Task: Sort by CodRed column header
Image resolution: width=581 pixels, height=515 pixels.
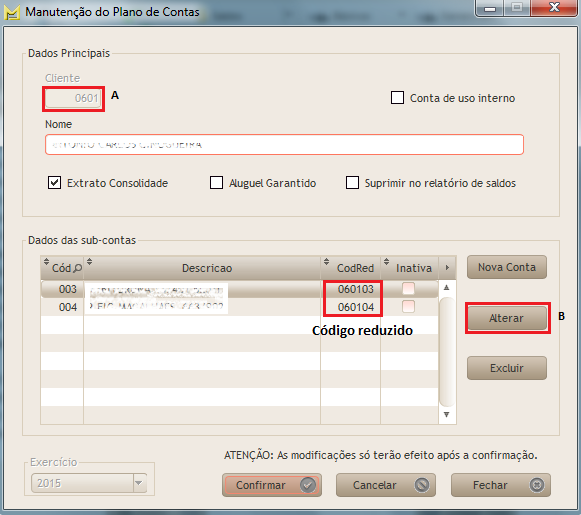Action: tap(351, 268)
